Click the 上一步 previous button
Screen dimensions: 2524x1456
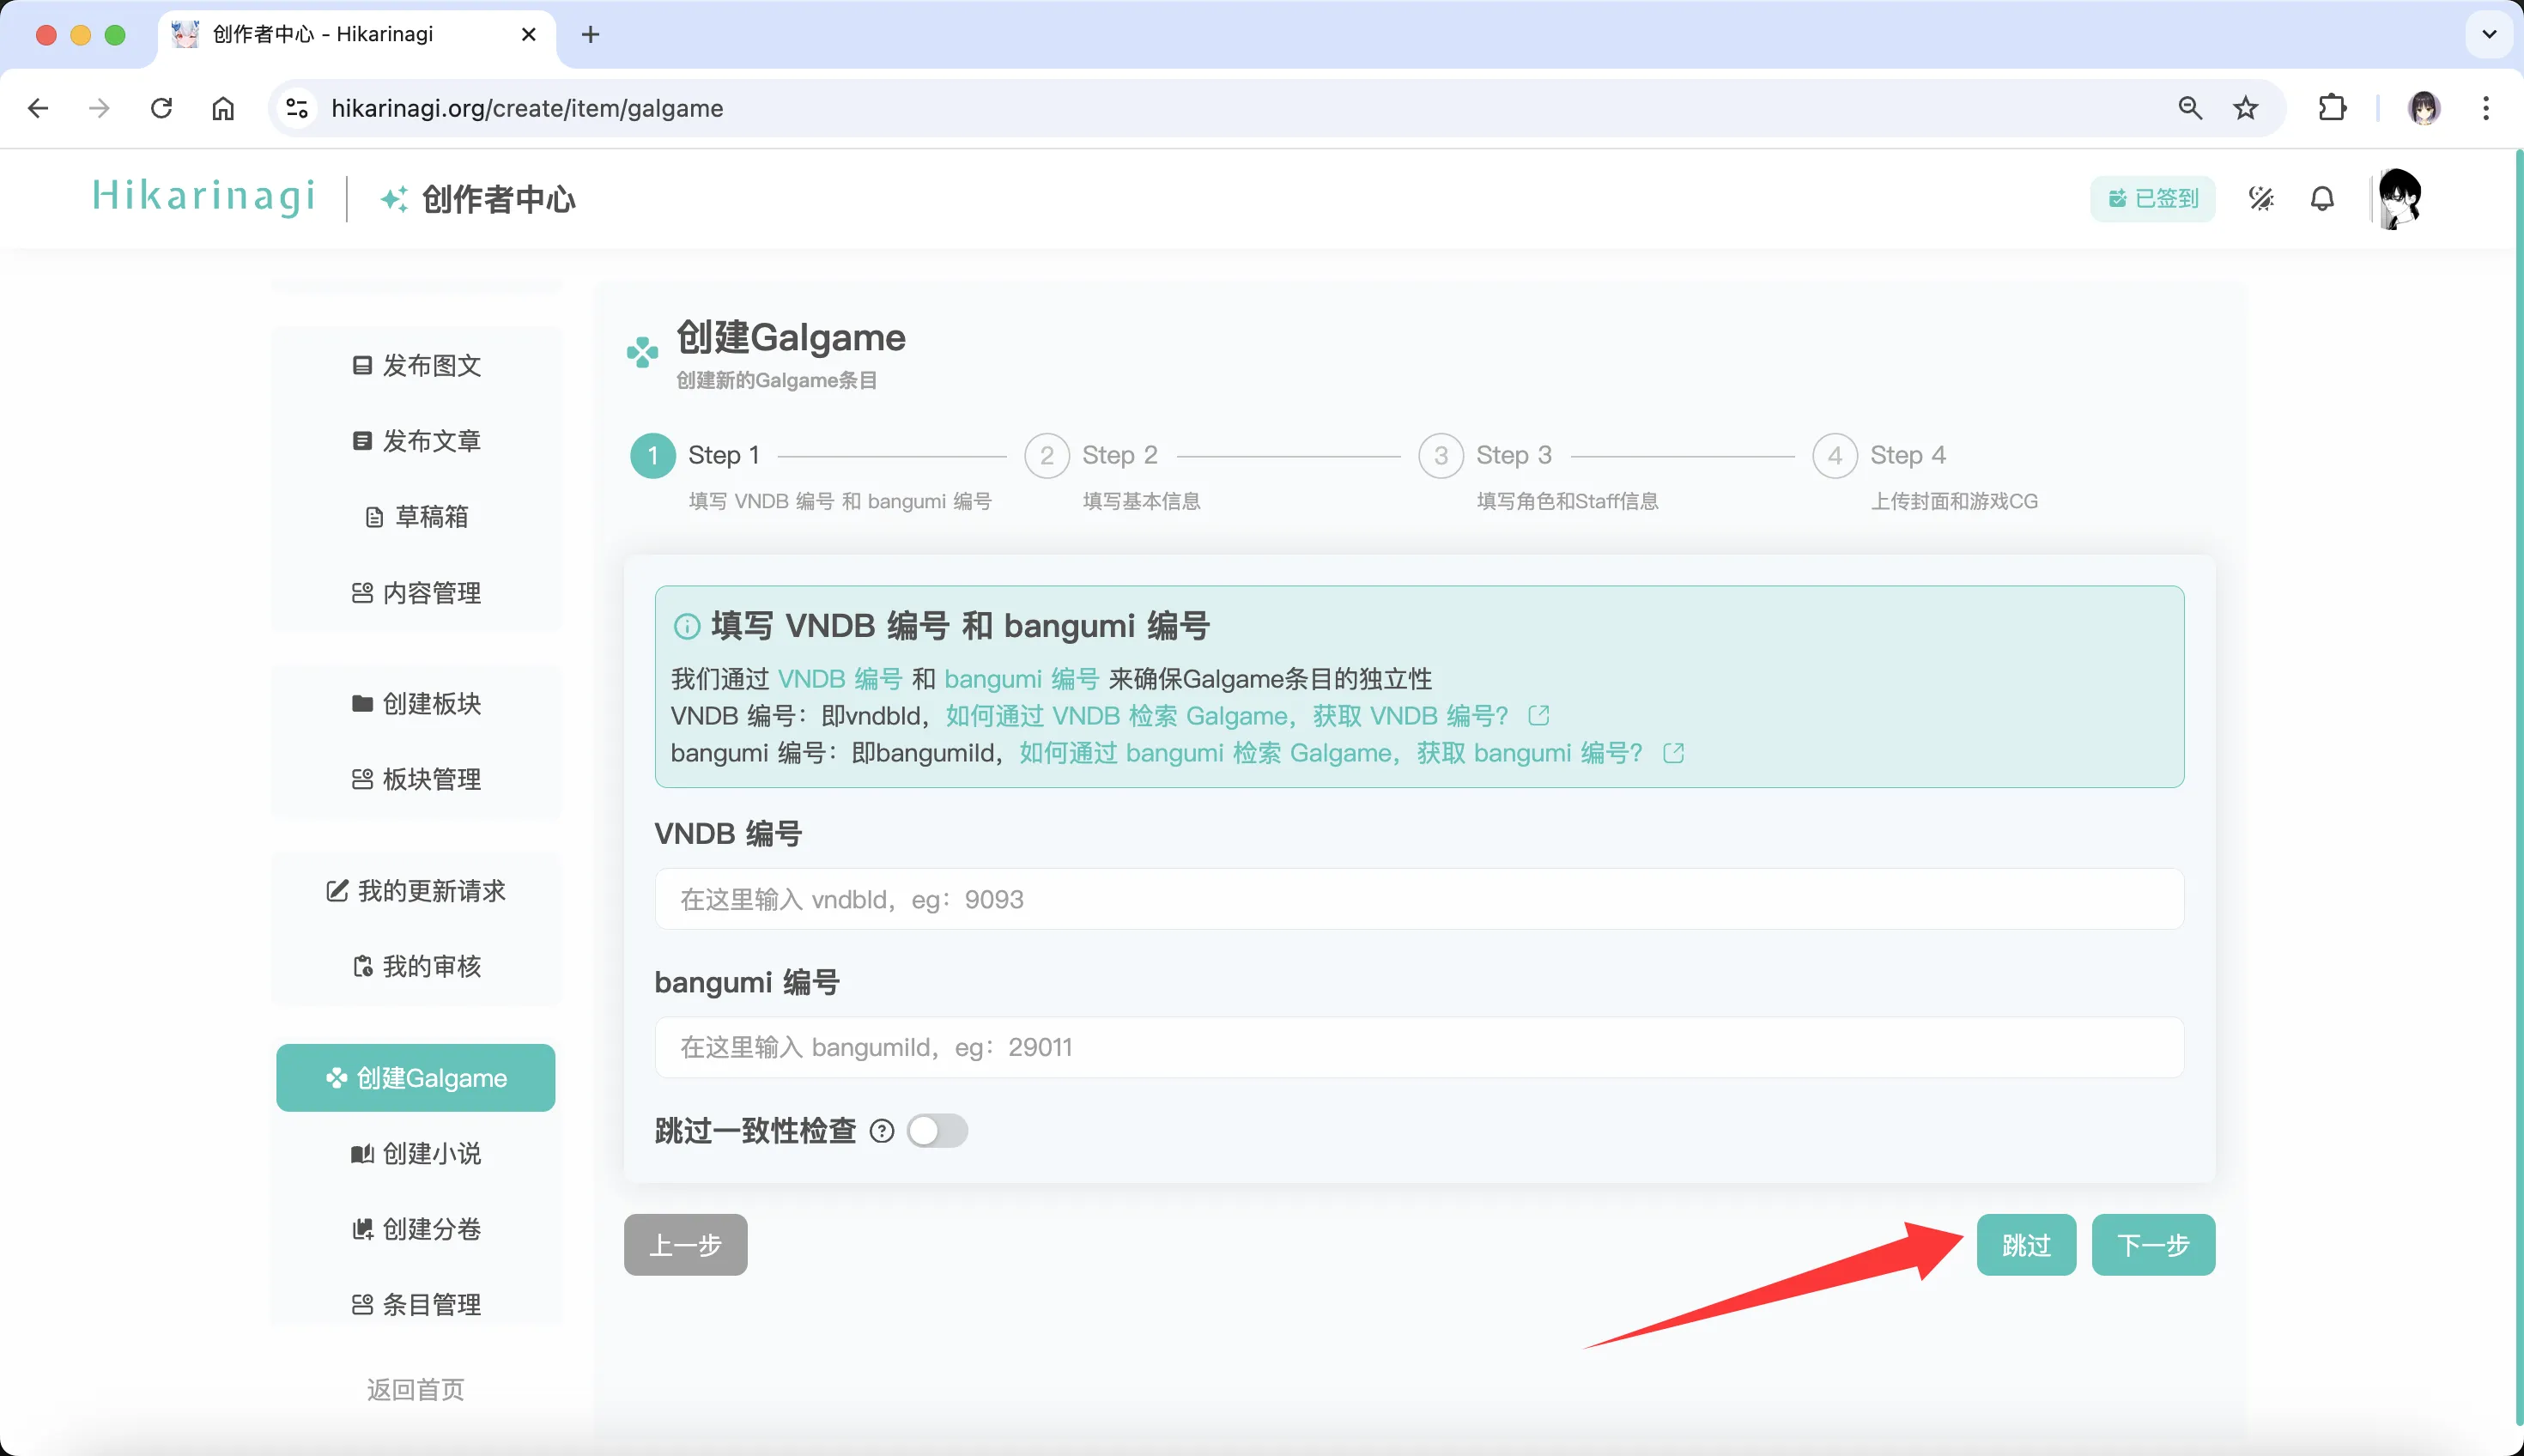[x=686, y=1245]
